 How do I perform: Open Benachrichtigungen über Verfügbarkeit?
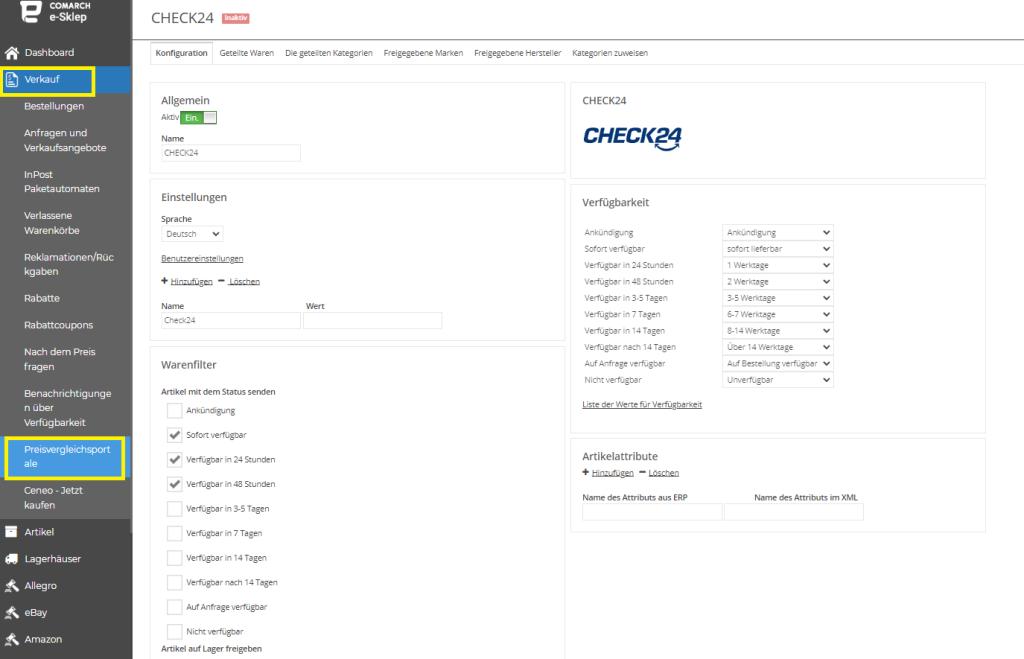(68, 408)
